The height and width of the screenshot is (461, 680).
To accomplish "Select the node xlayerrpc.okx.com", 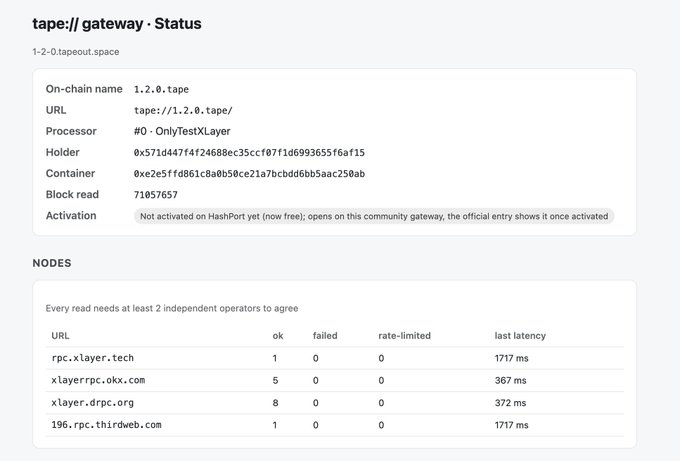I will click(x=98, y=380).
